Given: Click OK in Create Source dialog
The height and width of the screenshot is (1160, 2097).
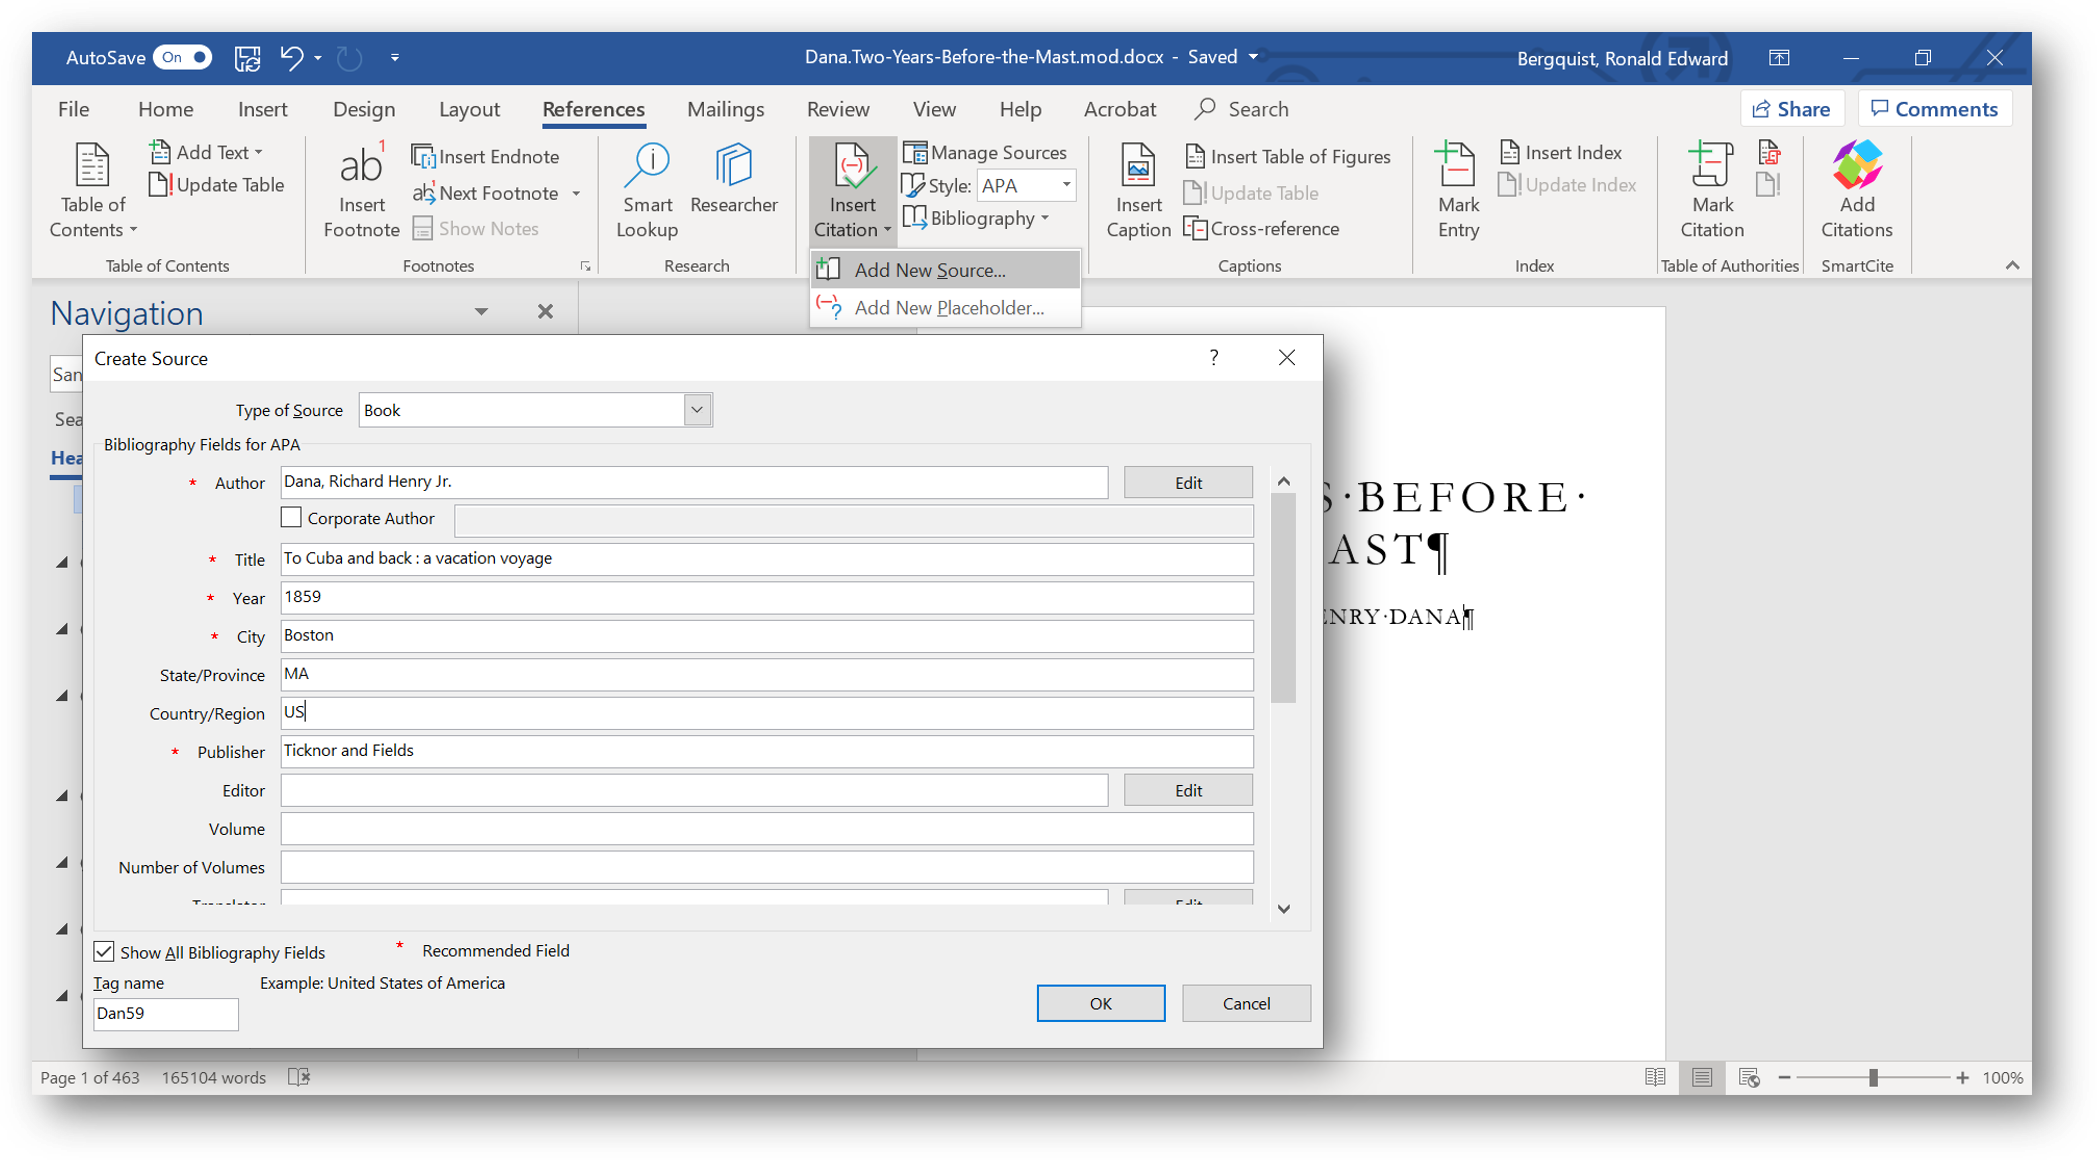Looking at the screenshot, I should 1100,1003.
